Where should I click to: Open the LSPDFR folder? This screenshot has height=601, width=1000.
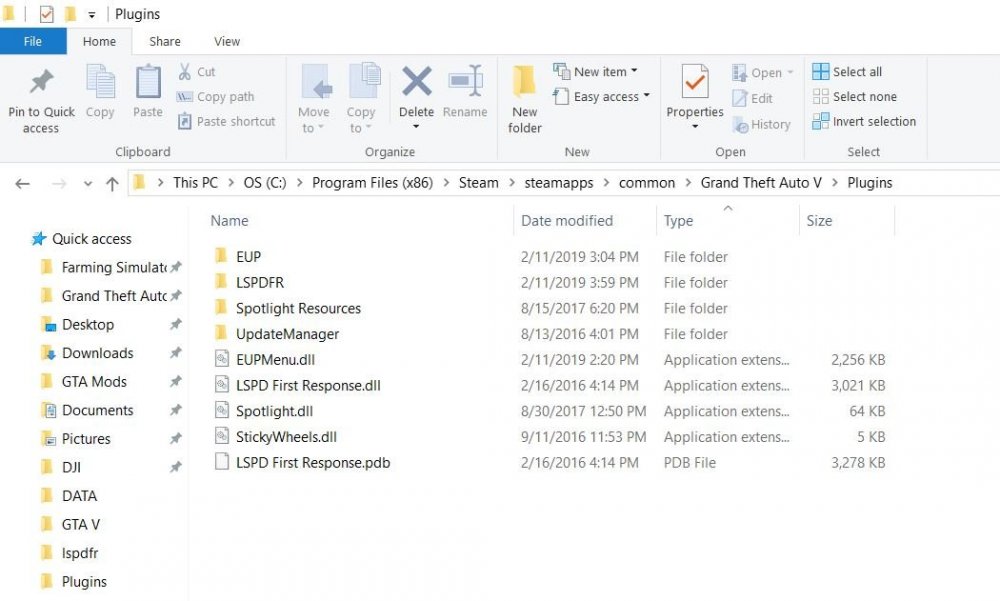tap(260, 282)
